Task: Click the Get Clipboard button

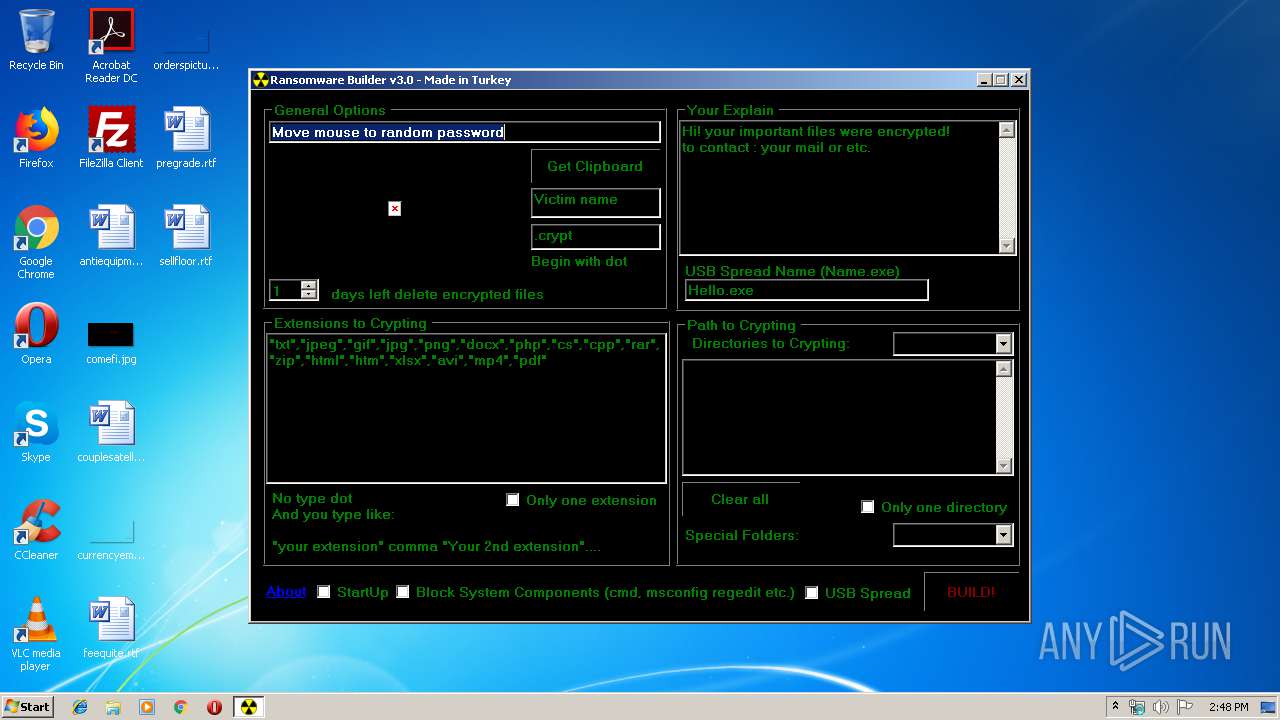Action: pos(595,166)
